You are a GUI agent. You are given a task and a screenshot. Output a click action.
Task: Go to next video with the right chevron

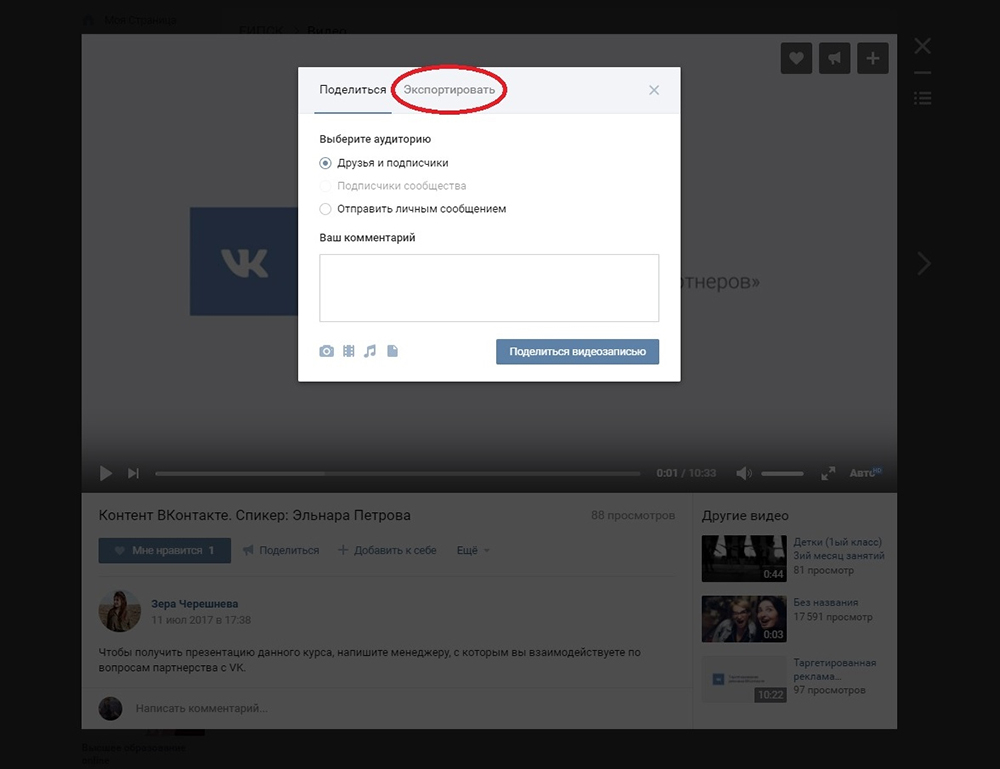pyautogui.click(x=923, y=263)
